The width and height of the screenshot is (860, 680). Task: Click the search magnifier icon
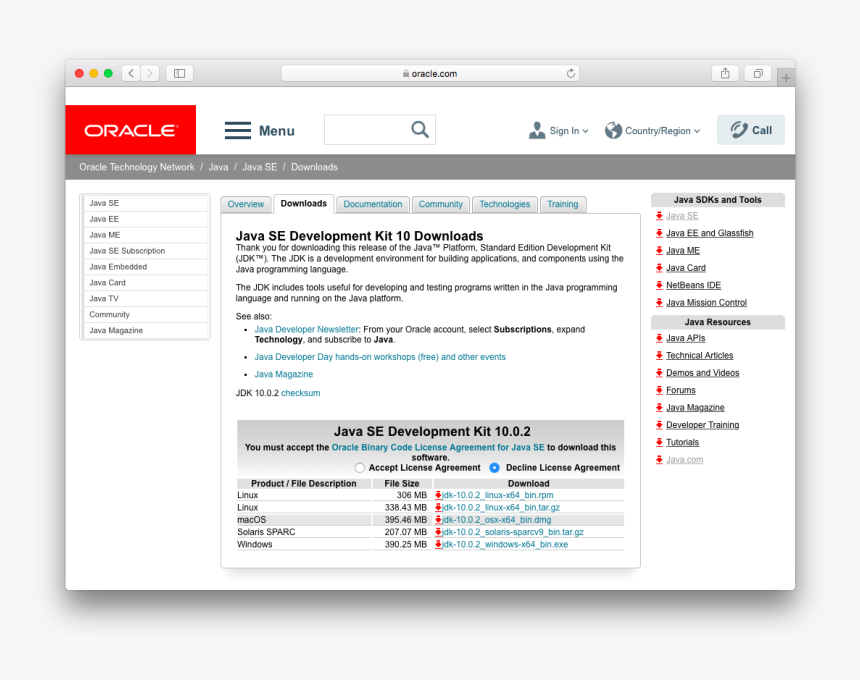(x=420, y=130)
